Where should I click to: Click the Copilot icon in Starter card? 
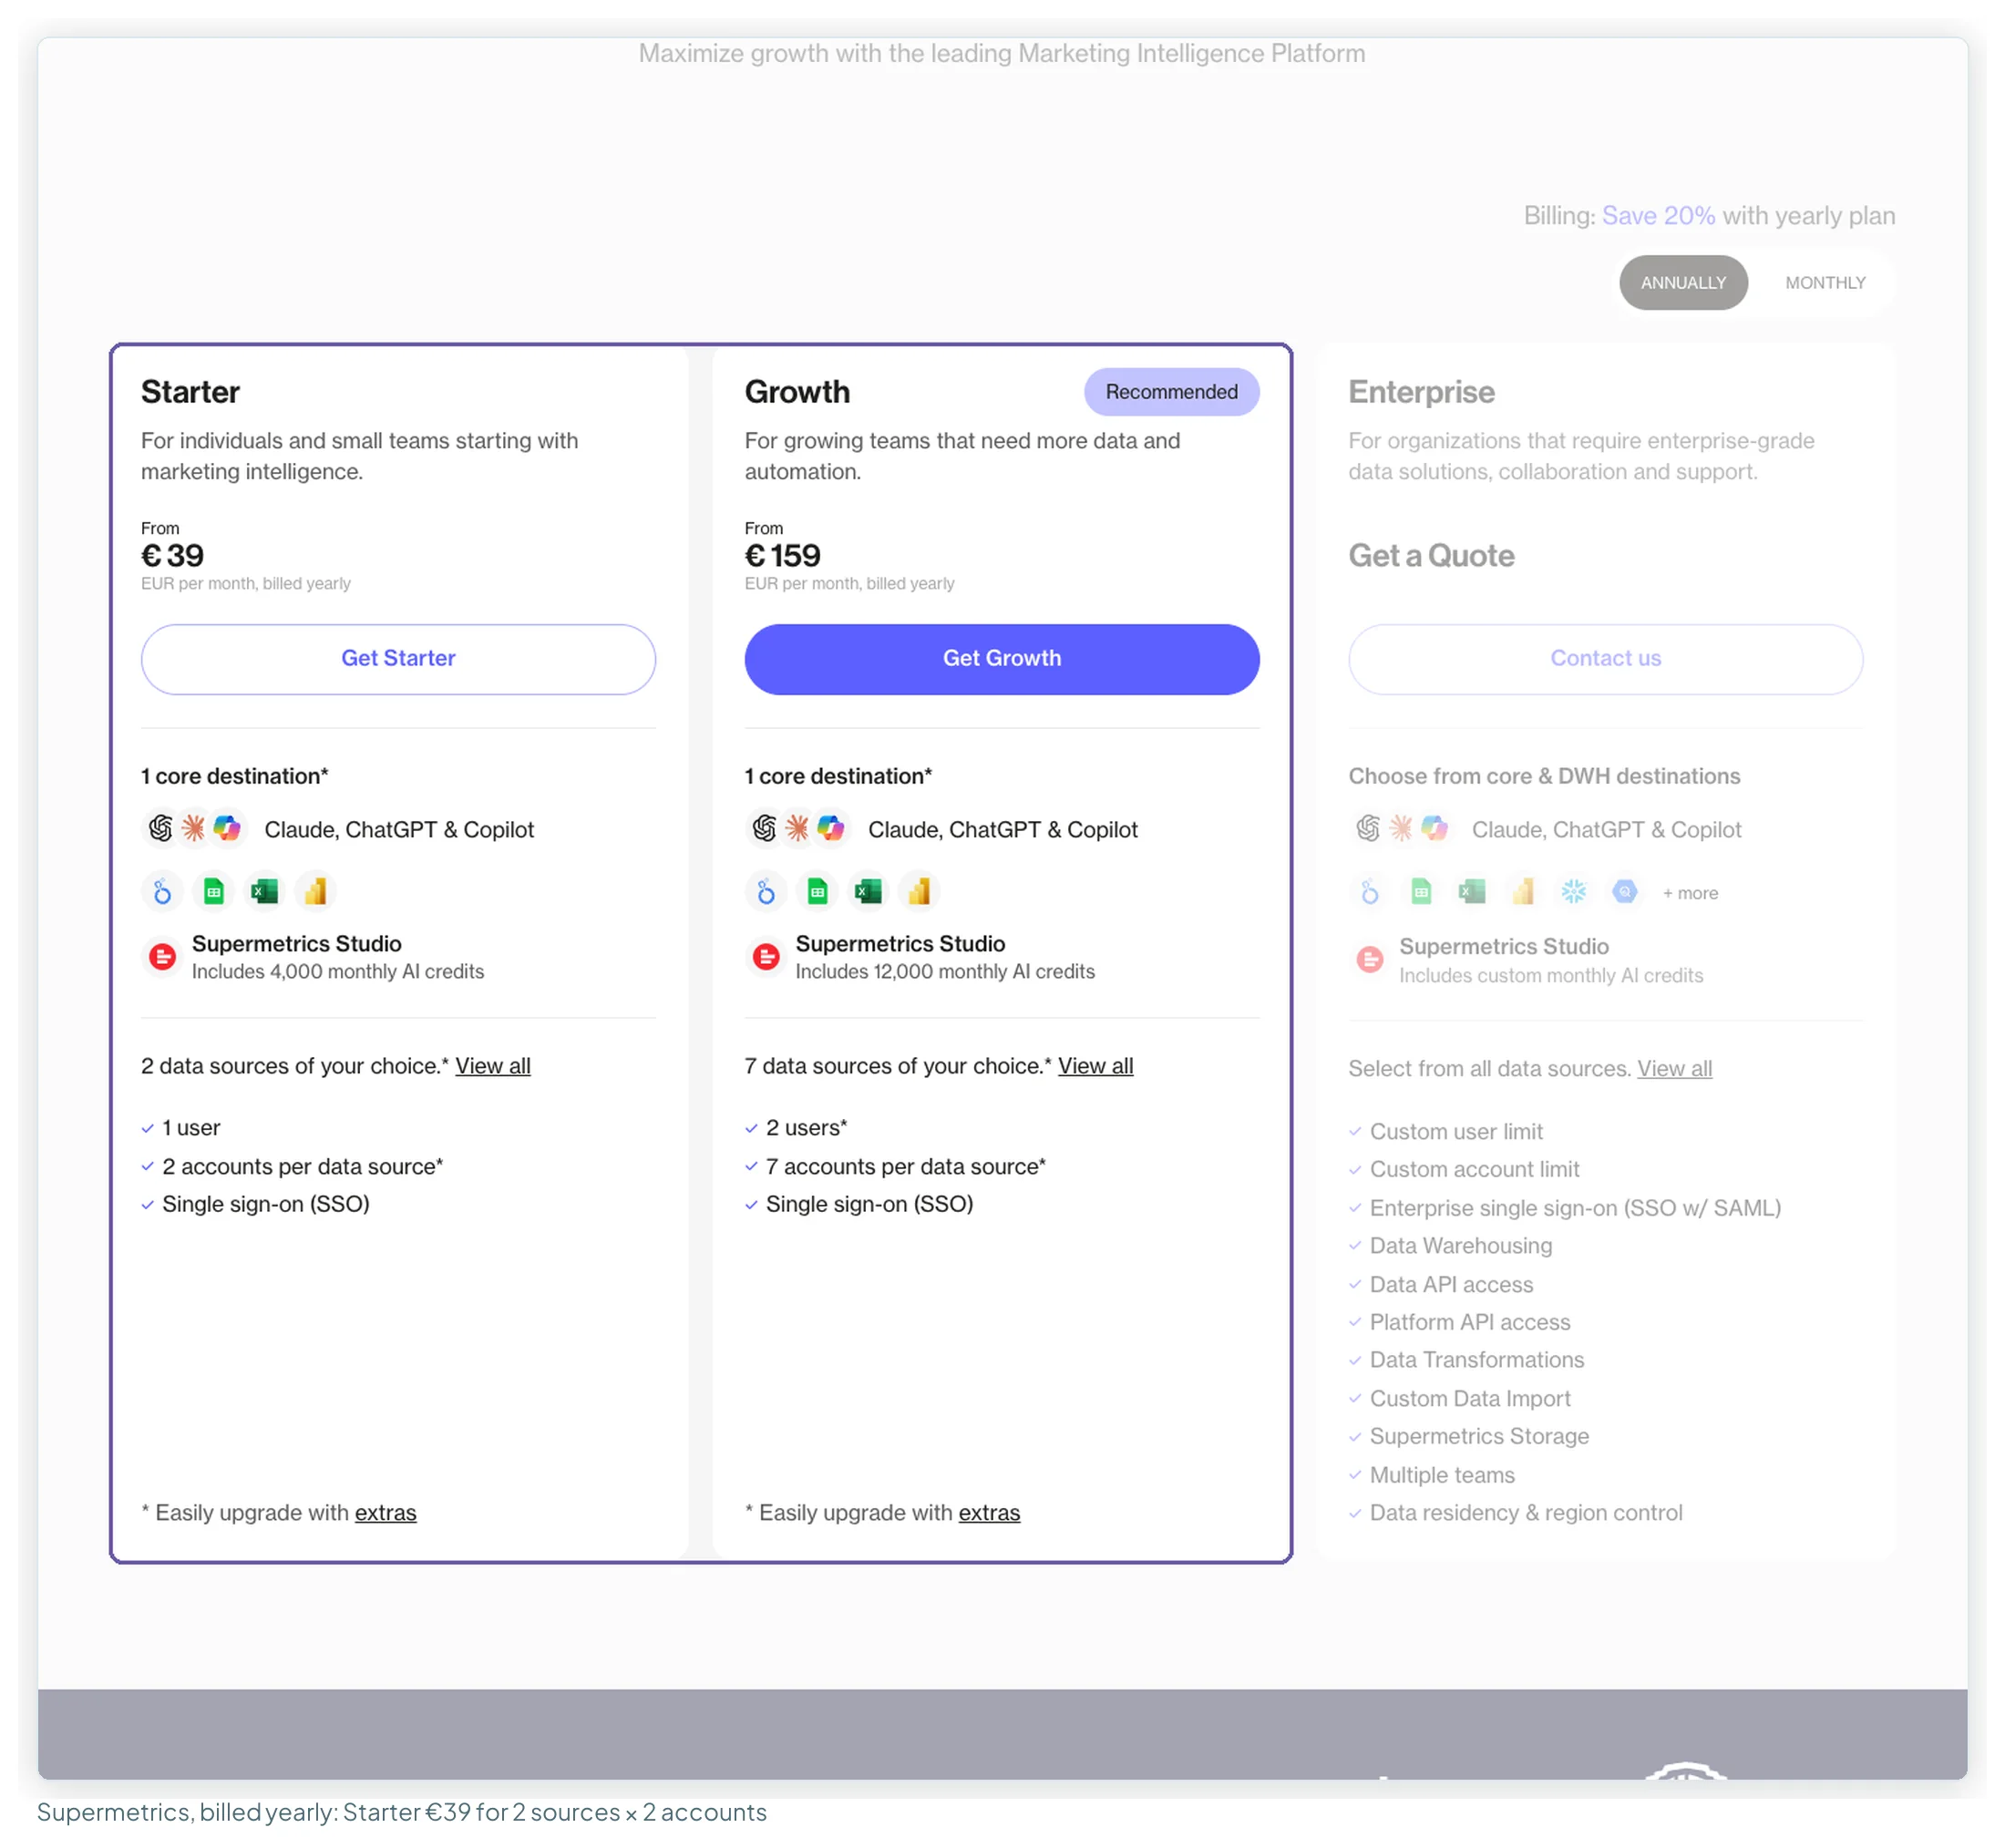[x=227, y=829]
